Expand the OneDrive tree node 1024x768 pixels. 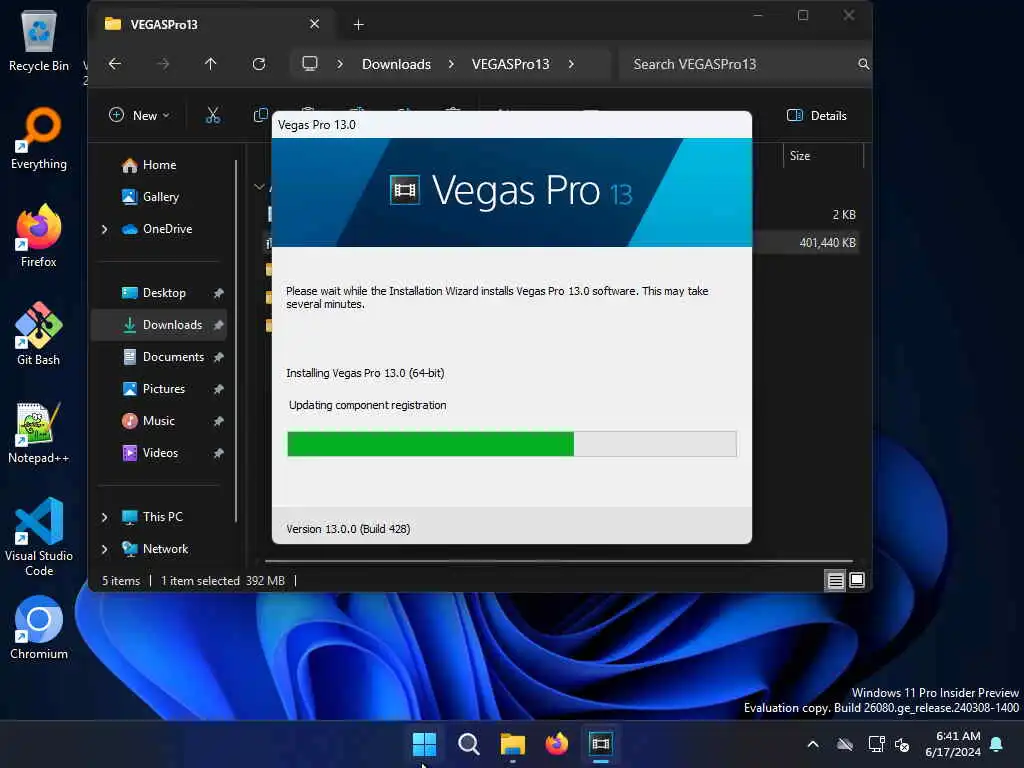(104, 229)
